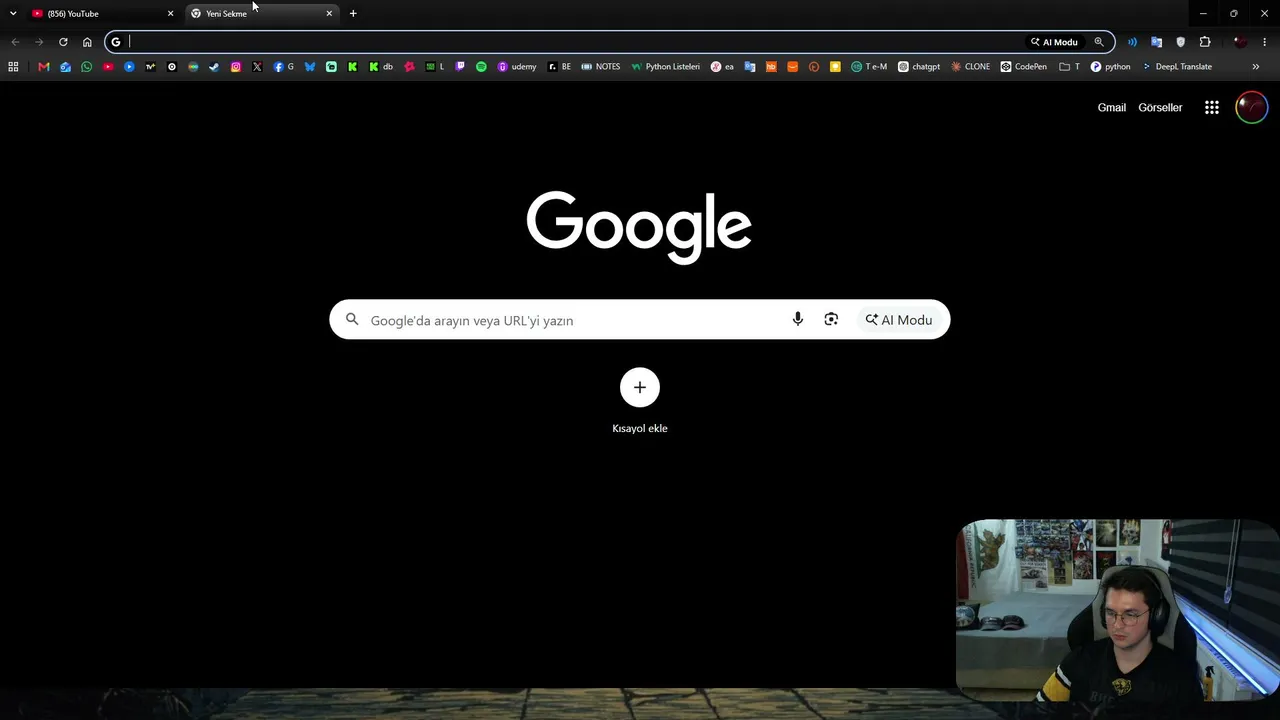Reload the current page
Viewport: 1280px width, 720px height.
[63, 42]
